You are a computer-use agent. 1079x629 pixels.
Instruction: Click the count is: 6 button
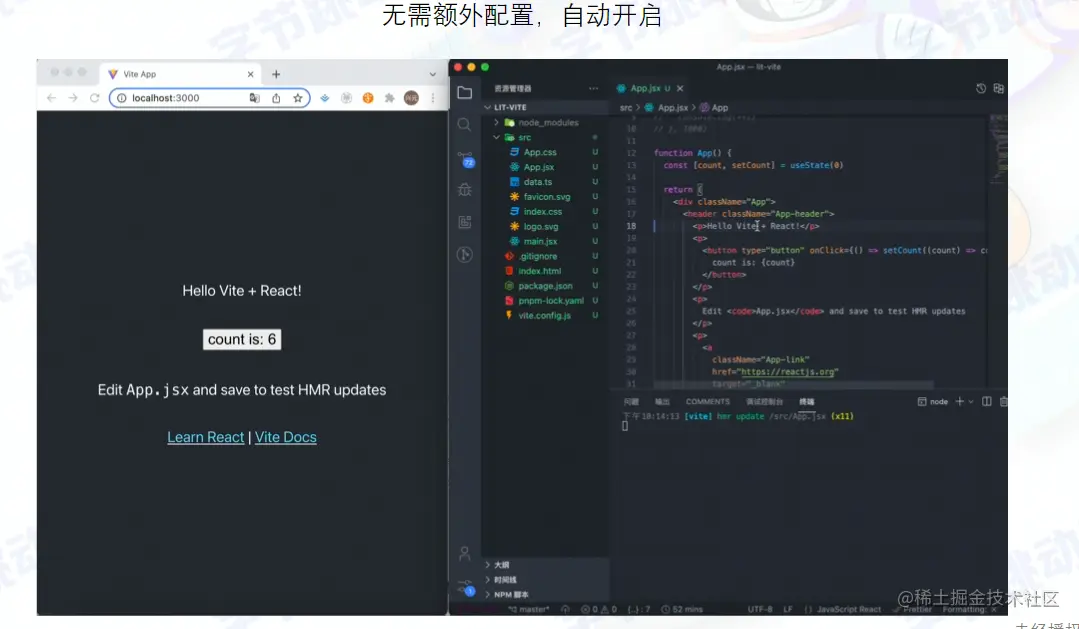[x=242, y=339]
